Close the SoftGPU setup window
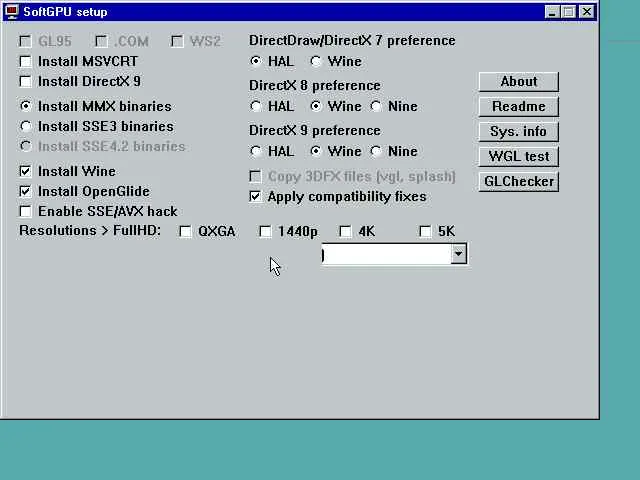The image size is (640, 480). (587, 11)
